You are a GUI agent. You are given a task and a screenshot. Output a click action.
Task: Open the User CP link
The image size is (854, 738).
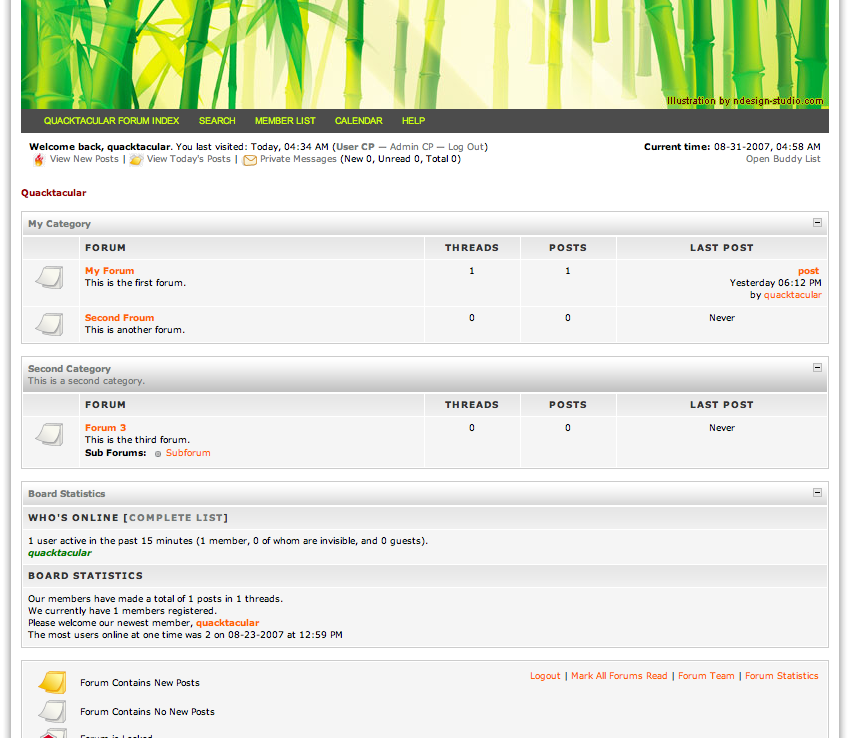(355, 147)
